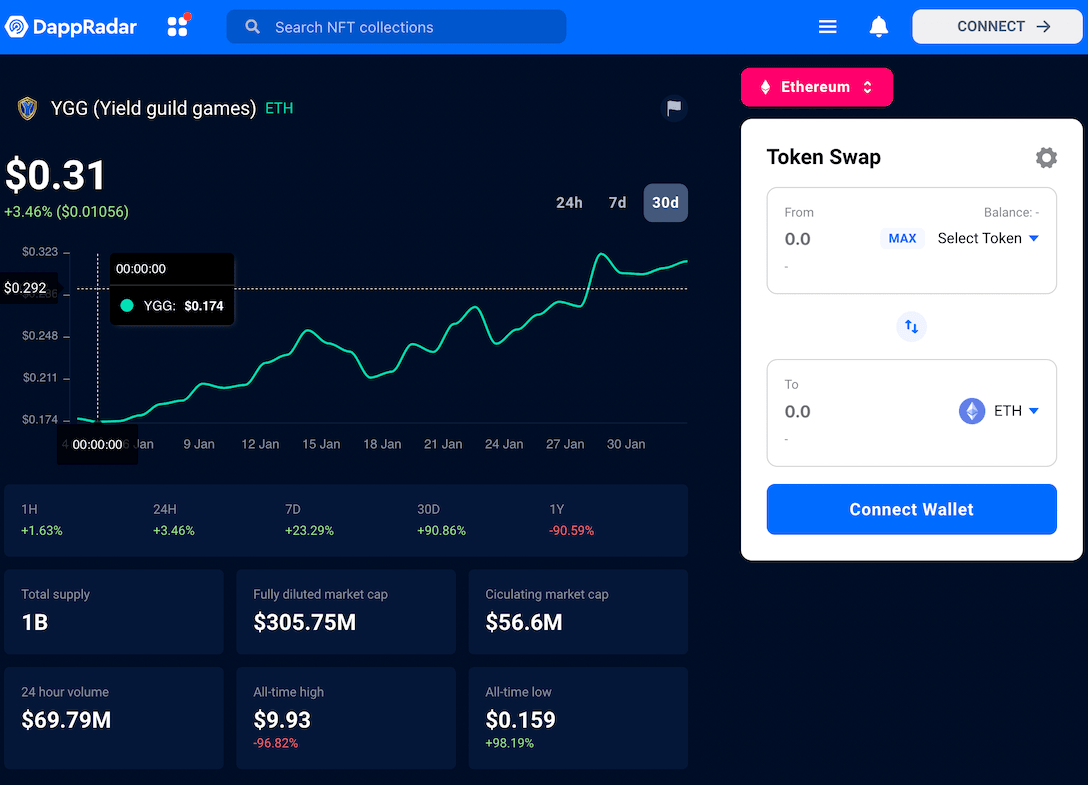
Task: Click the DappRadar logo
Action: point(70,27)
